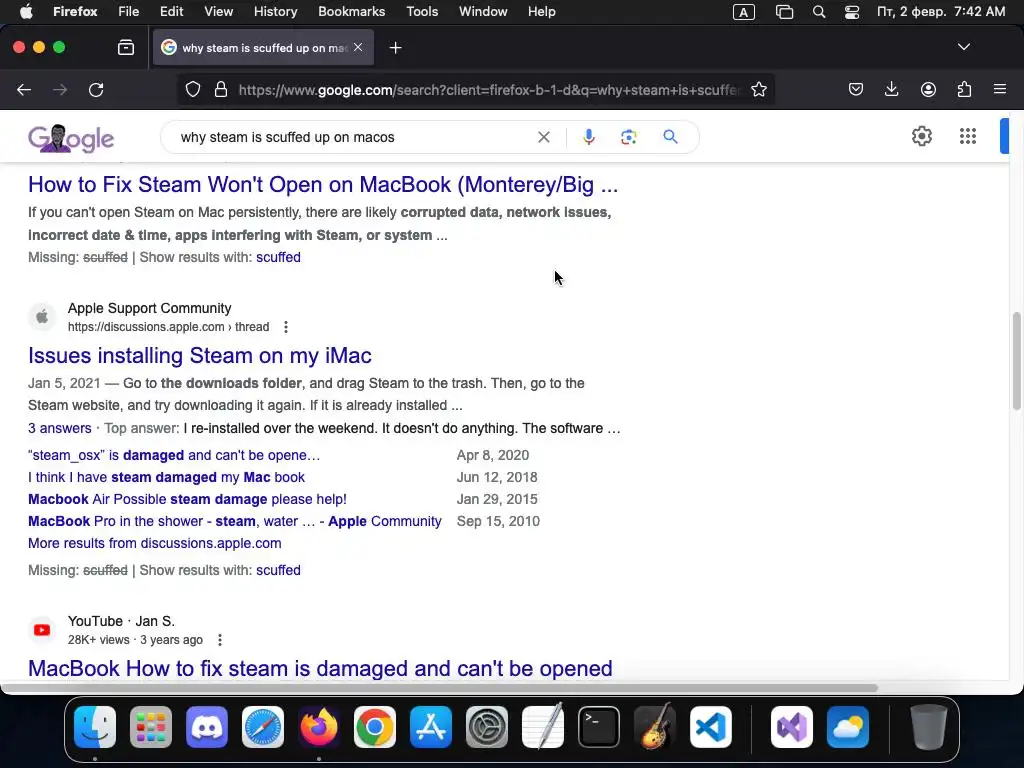1024x768 pixels.
Task: Start Google voice search with microphone
Action: [588, 137]
